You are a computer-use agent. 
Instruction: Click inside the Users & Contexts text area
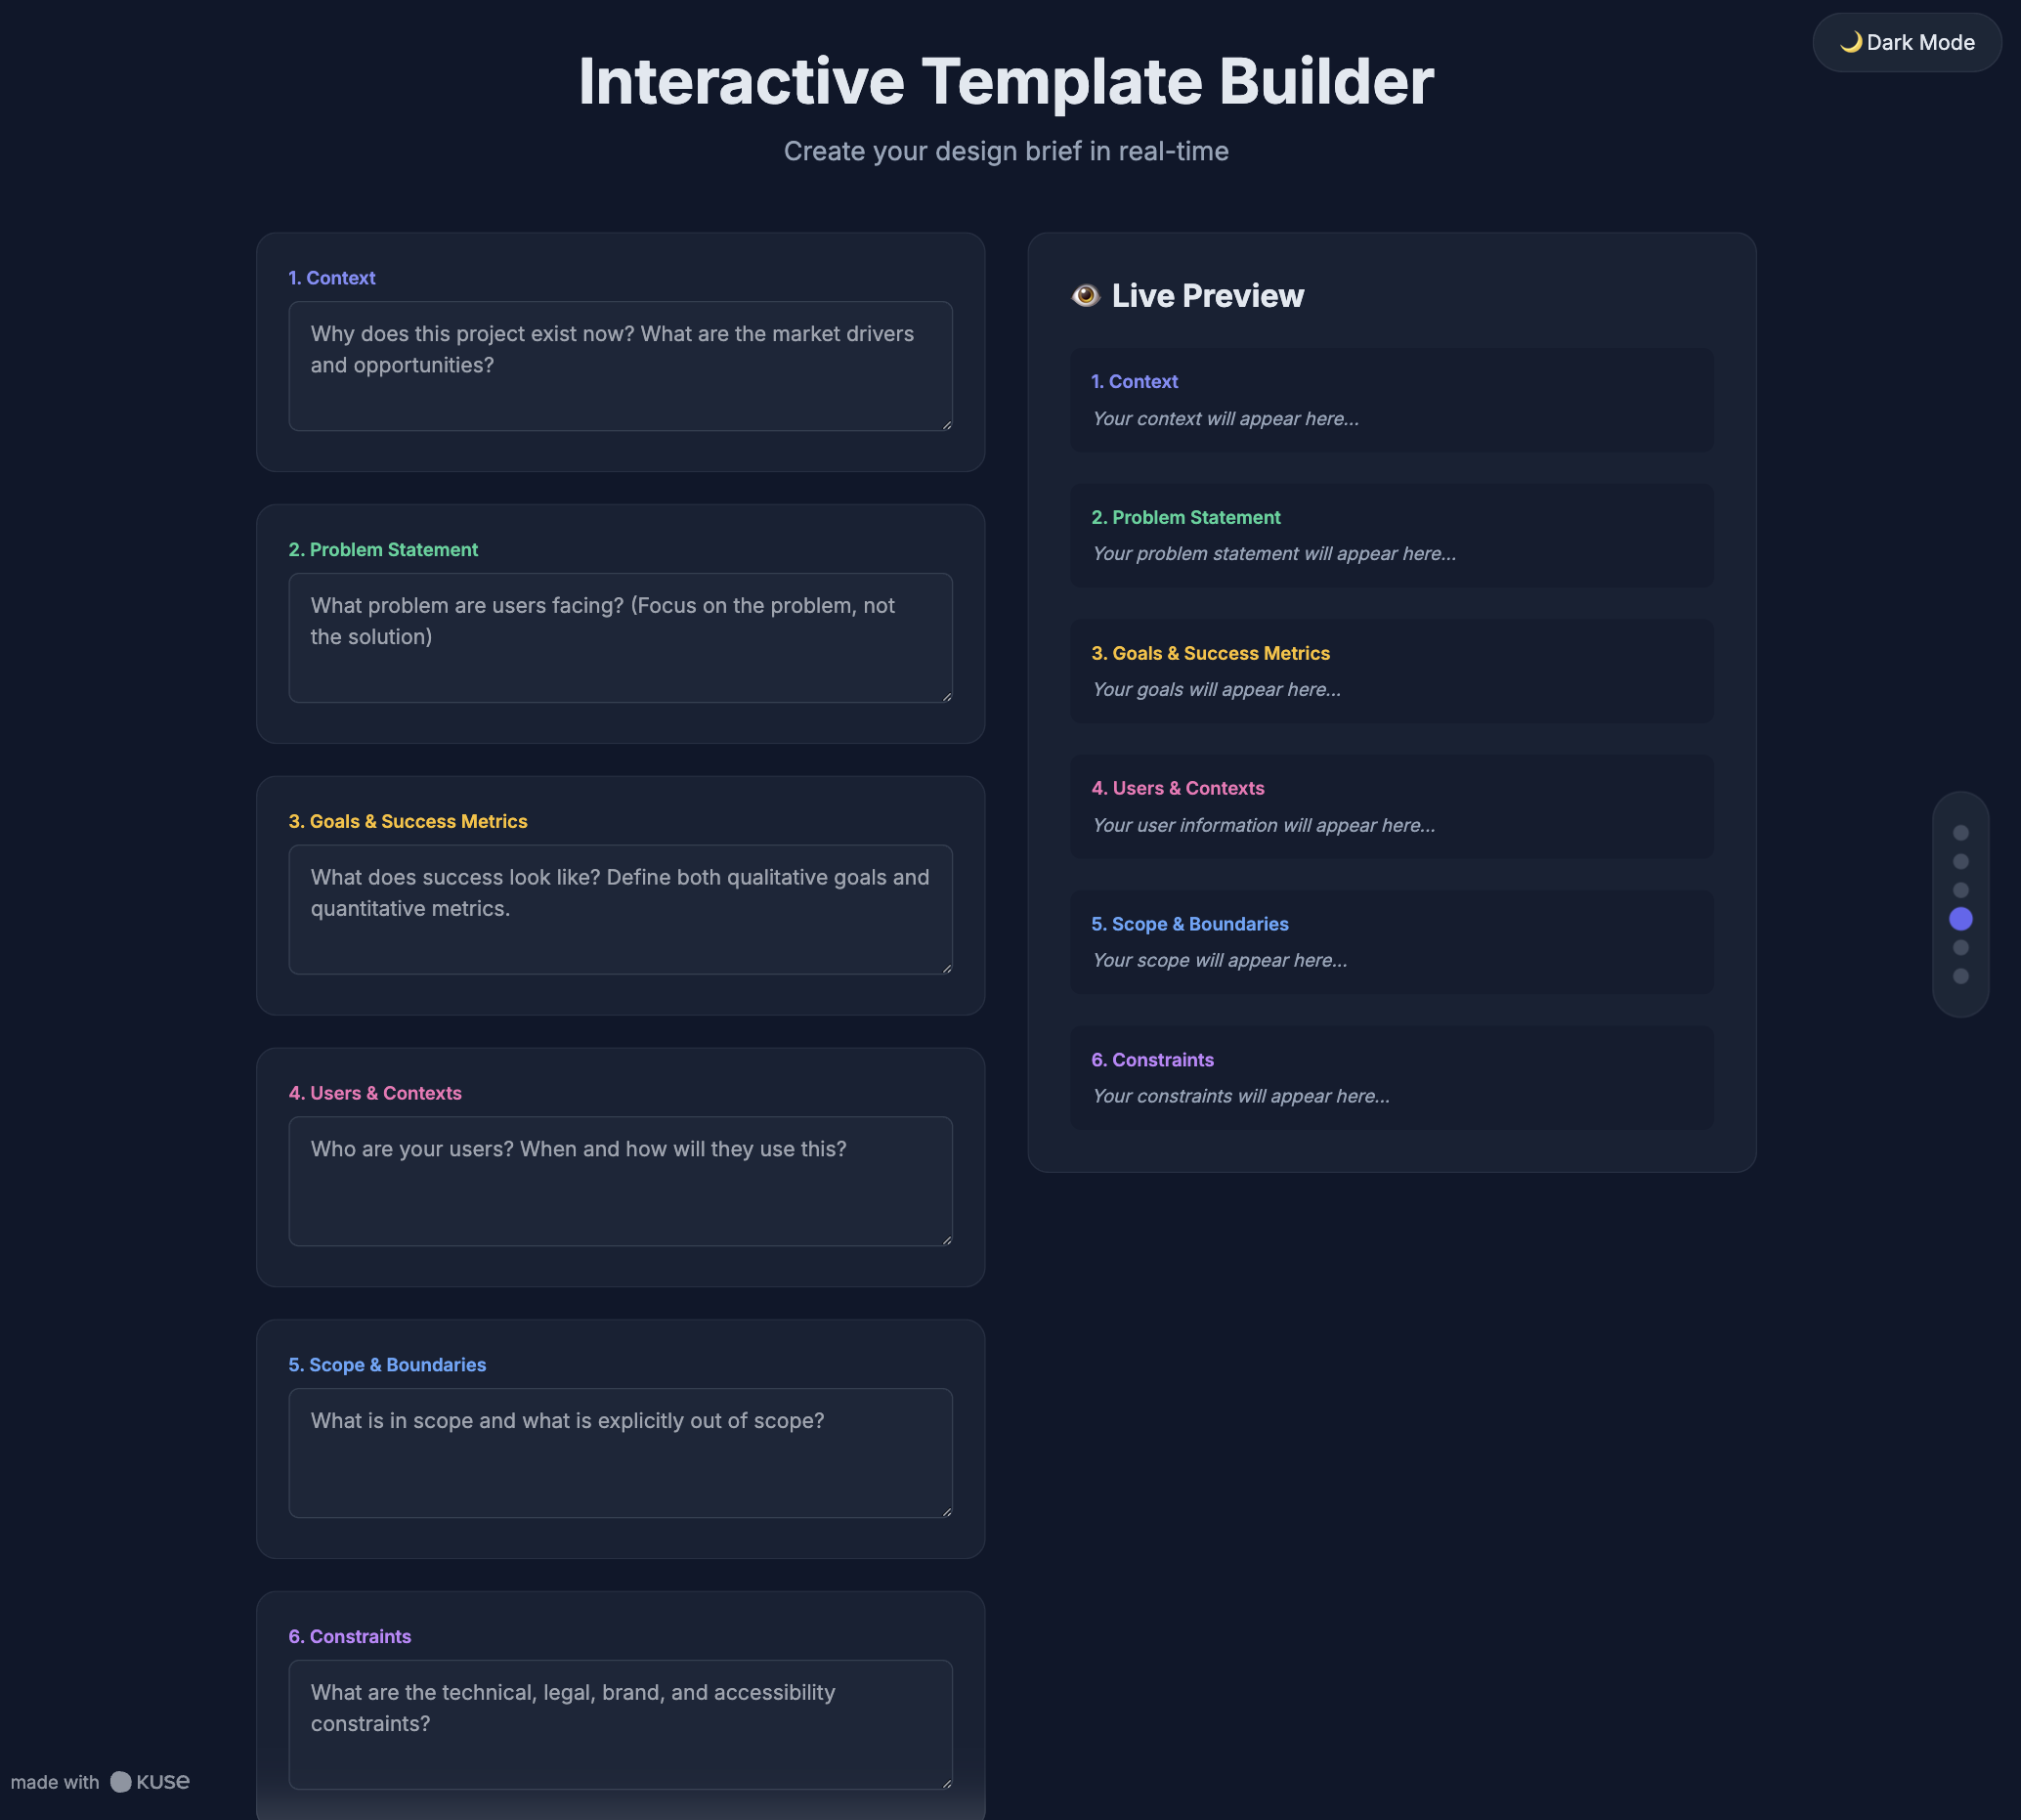click(x=620, y=1180)
